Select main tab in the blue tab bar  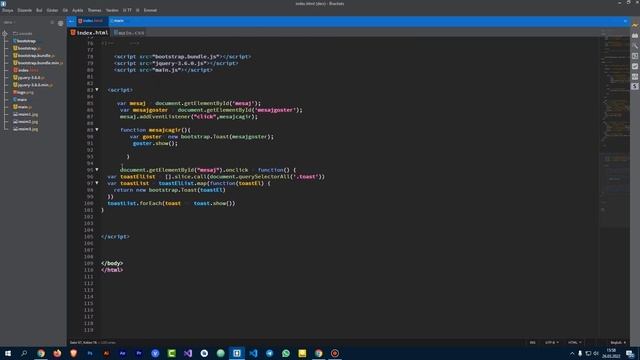coord(118,21)
